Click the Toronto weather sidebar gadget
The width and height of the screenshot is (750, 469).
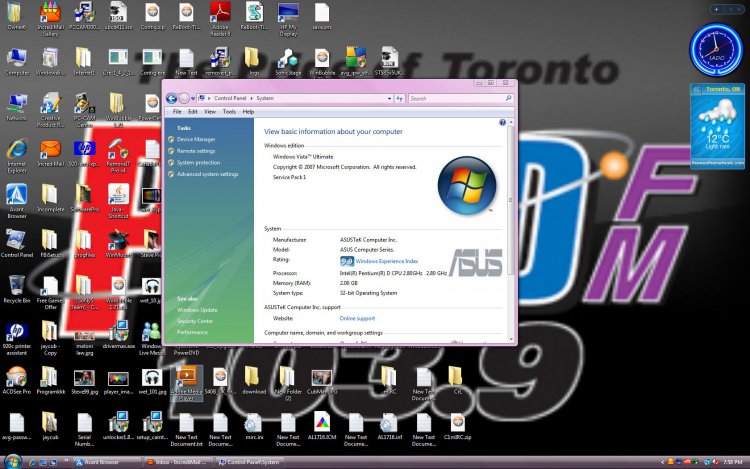tap(717, 127)
